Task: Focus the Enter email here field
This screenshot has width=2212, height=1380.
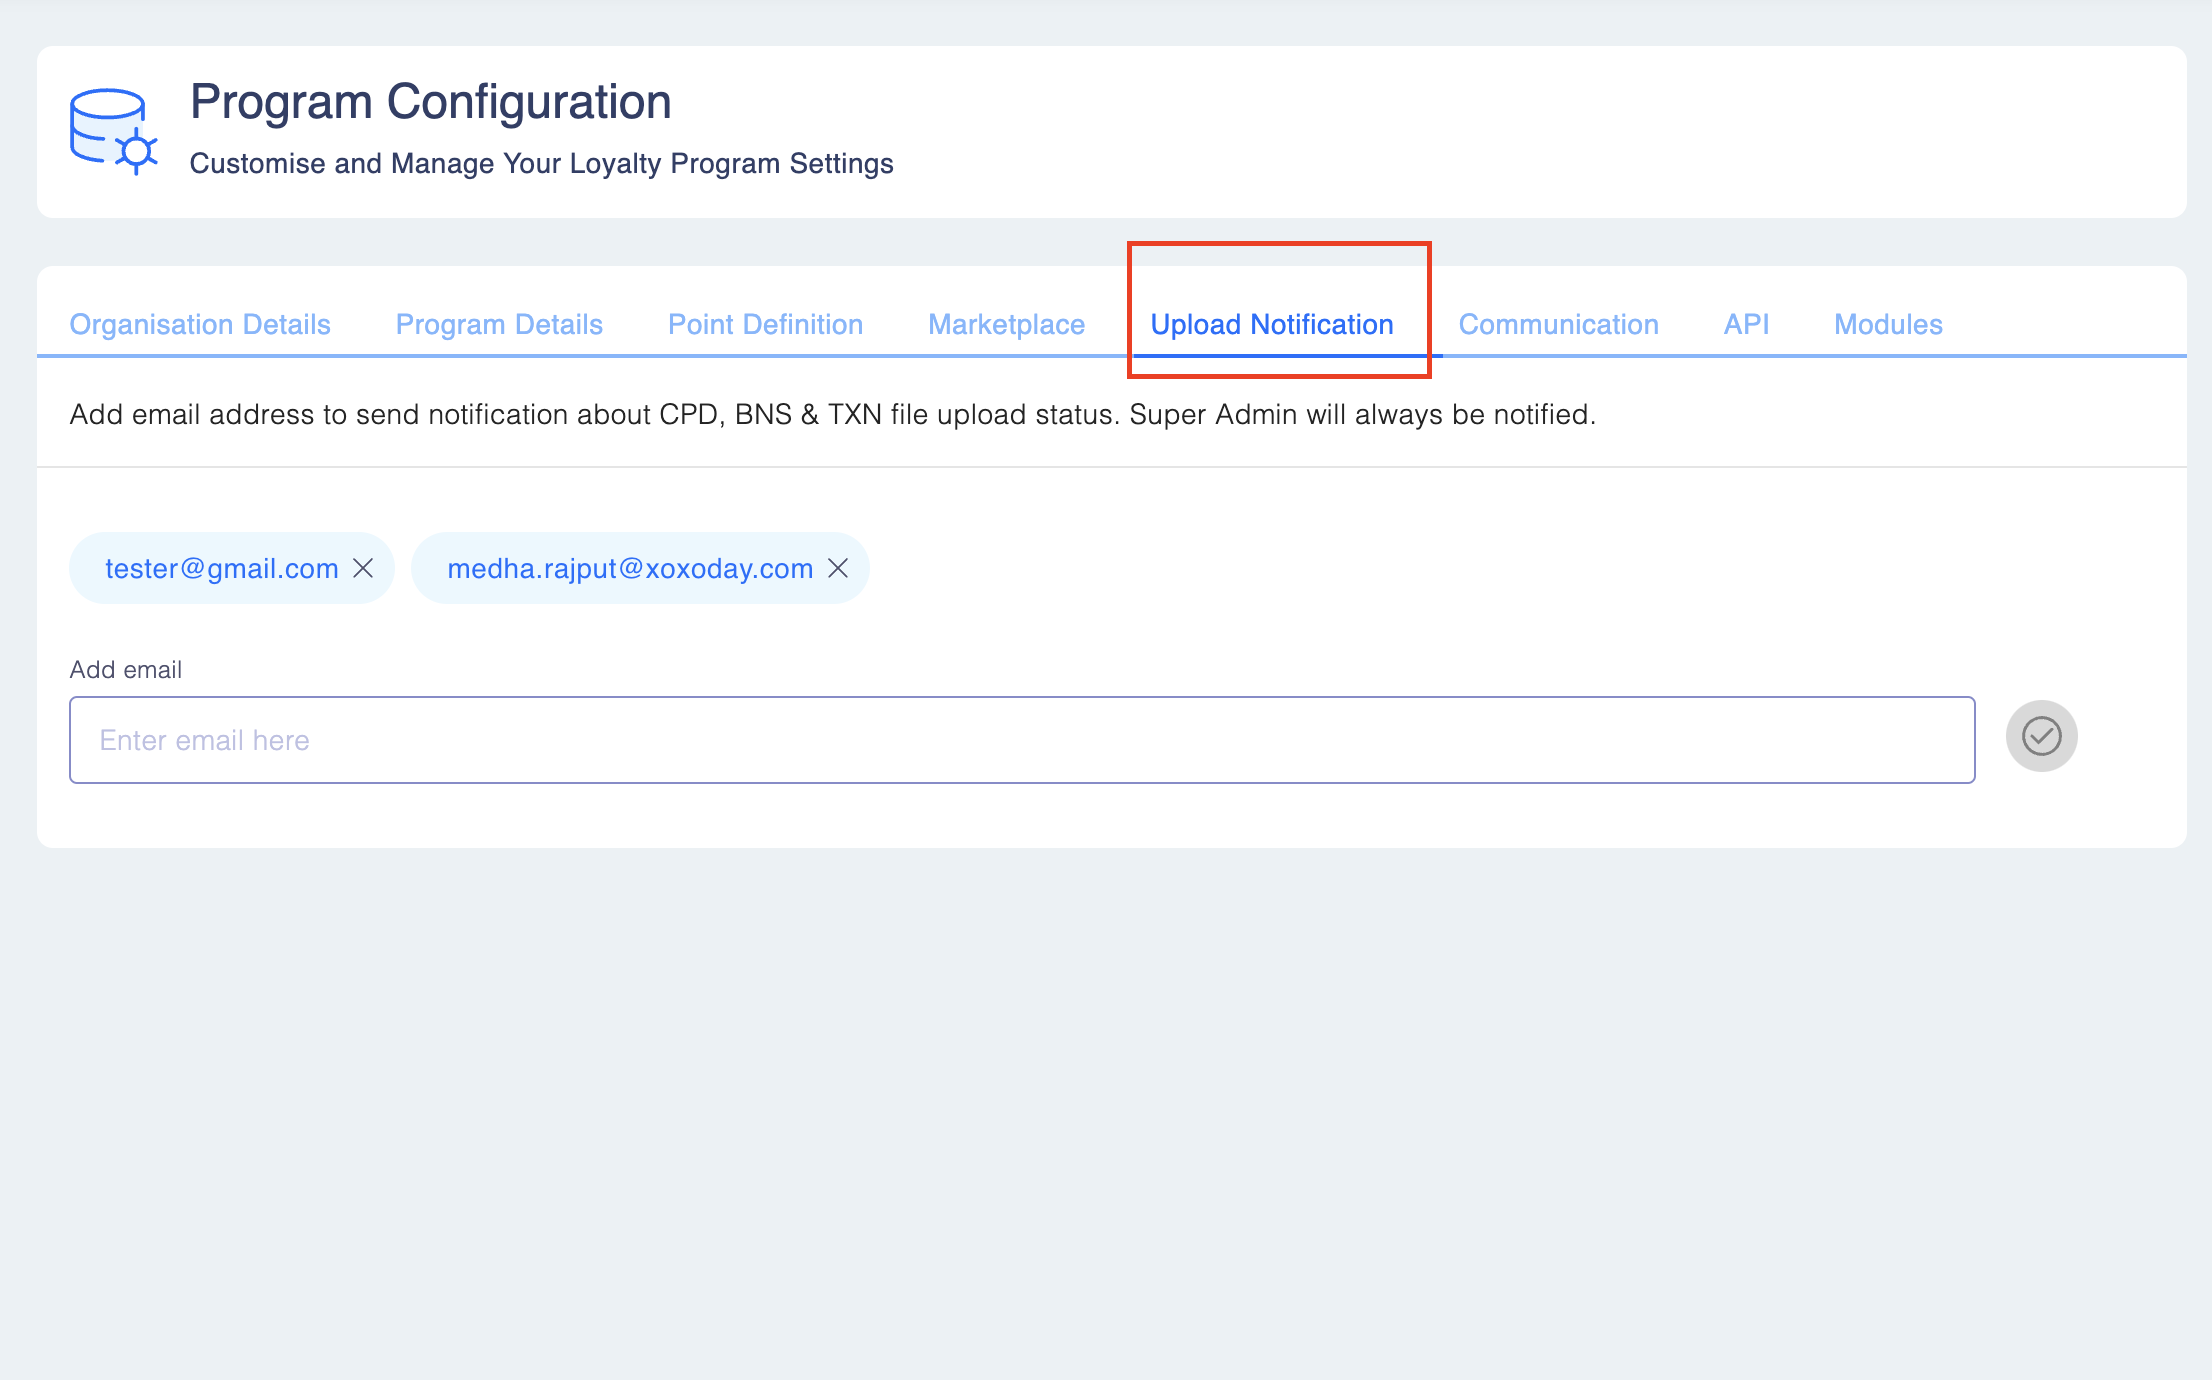Action: point(1021,740)
